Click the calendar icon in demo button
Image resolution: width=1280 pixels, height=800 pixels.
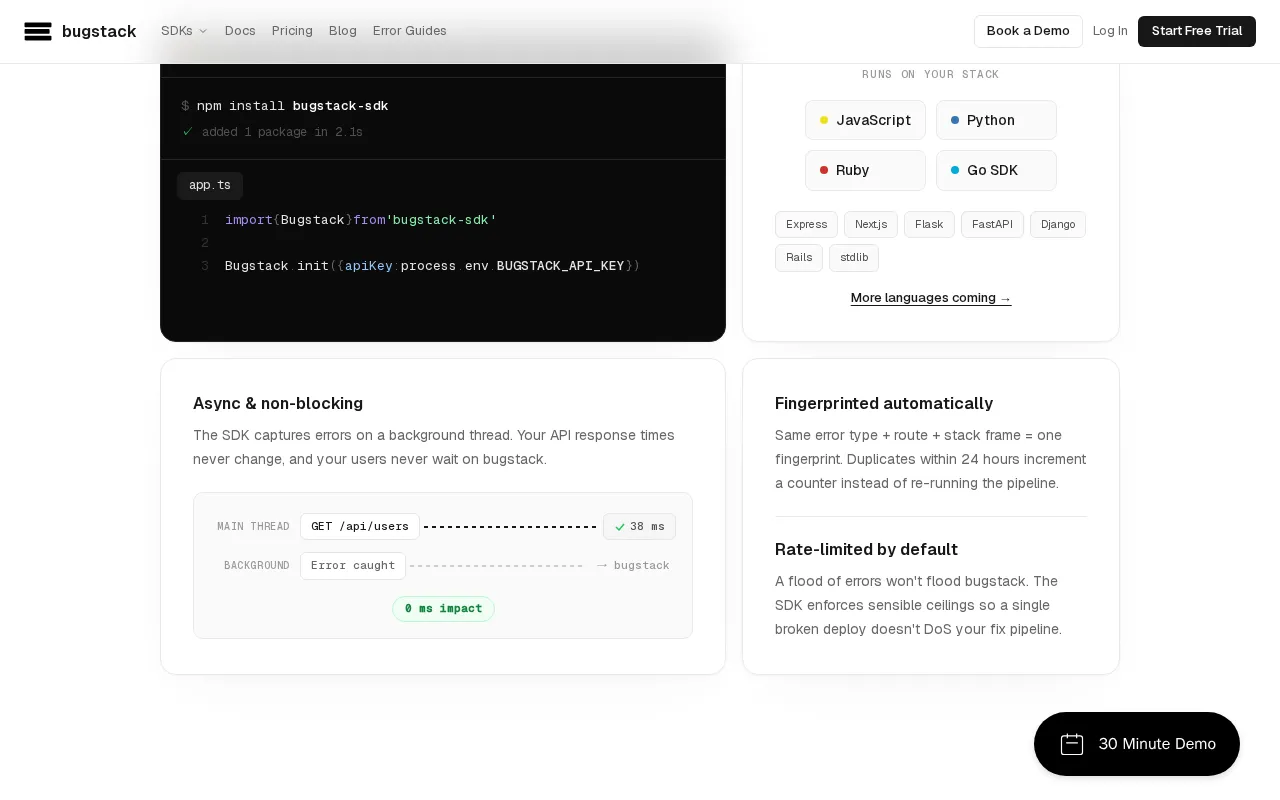1072,744
